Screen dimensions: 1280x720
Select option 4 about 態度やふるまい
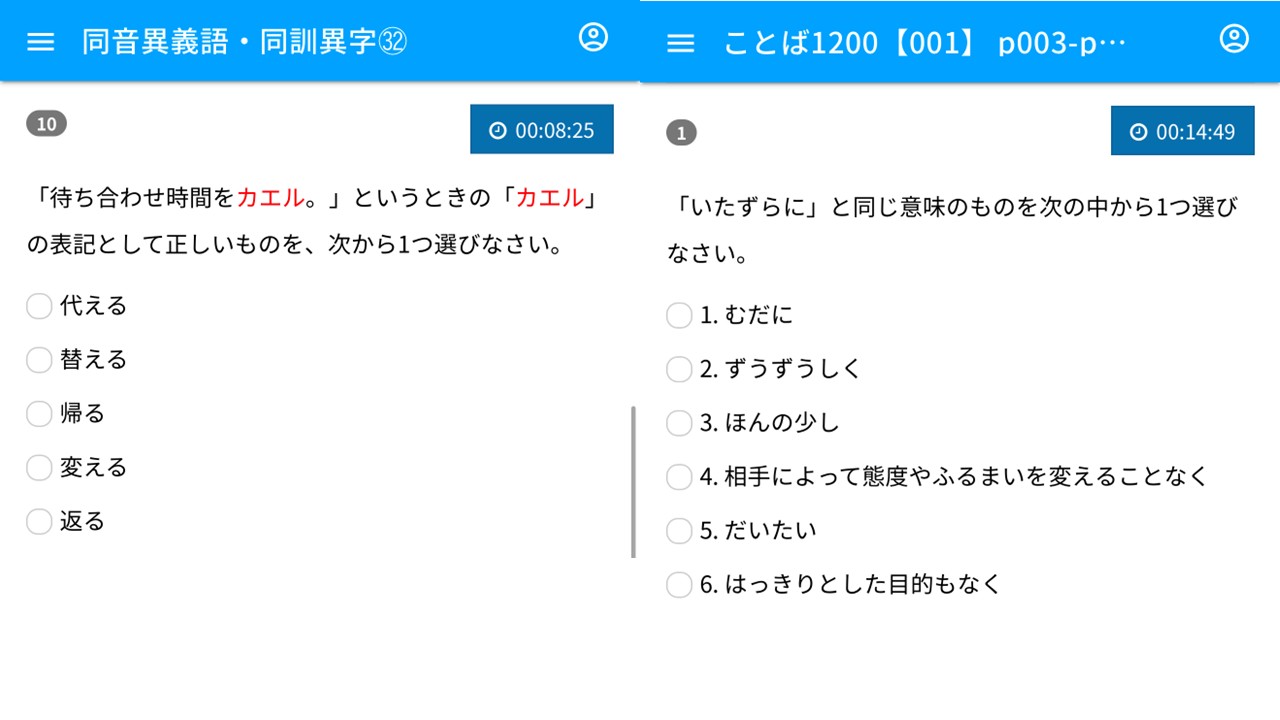[679, 478]
